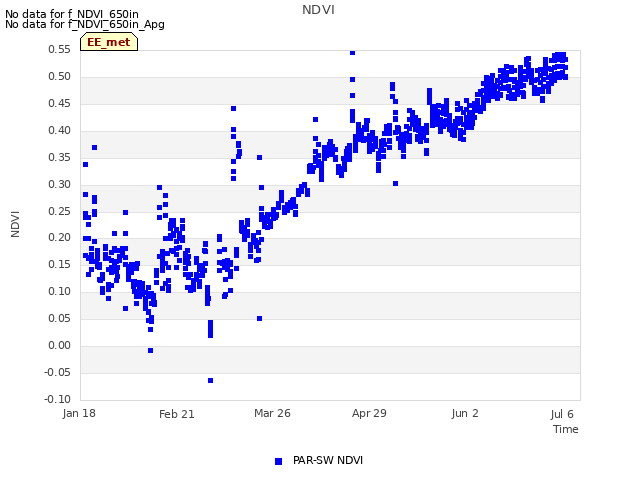Click the -0.10 y-axis tick label
640x480 pixels.
58,399
